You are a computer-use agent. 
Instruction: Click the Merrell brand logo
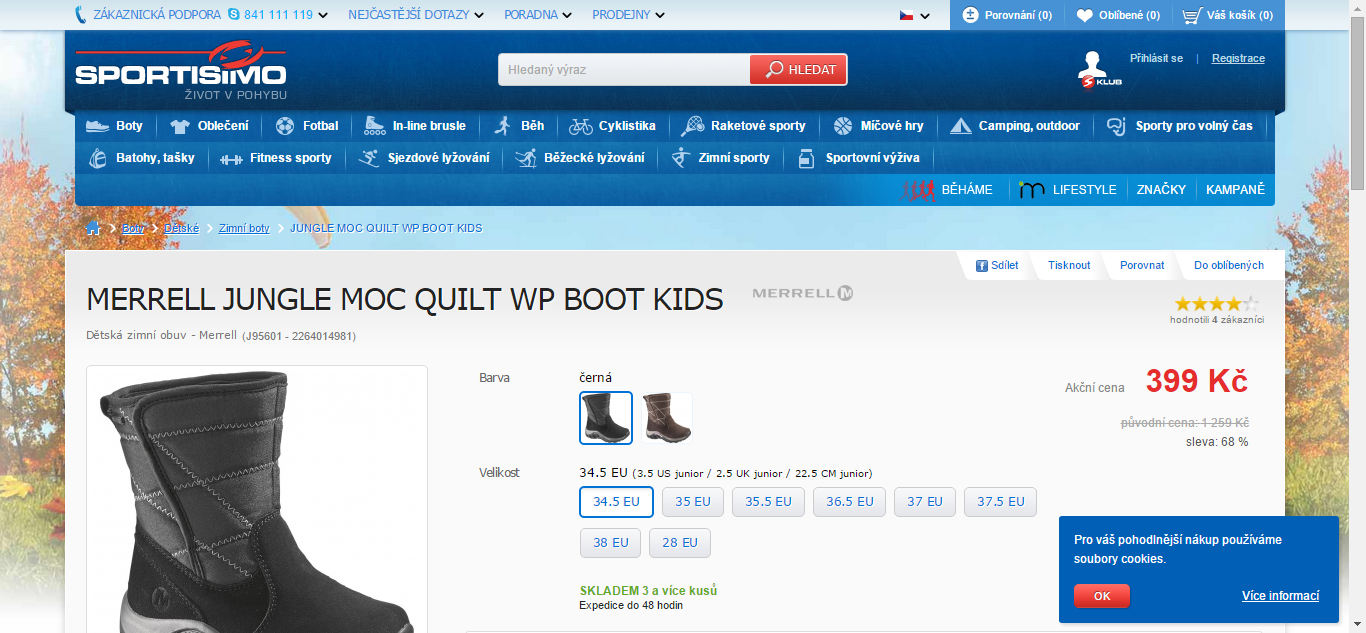[803, 293]
